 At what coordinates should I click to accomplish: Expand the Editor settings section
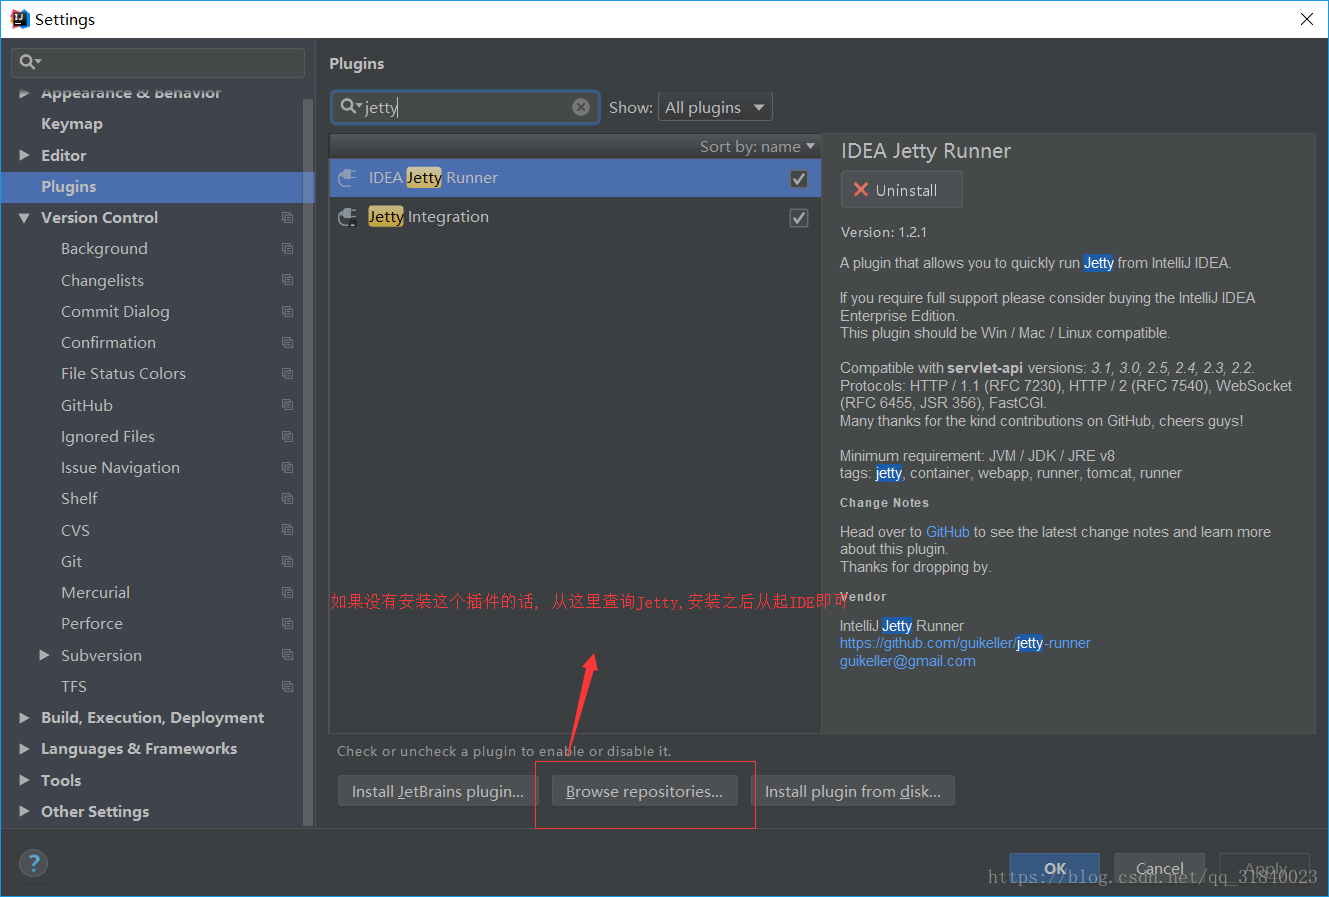[24, 155]
